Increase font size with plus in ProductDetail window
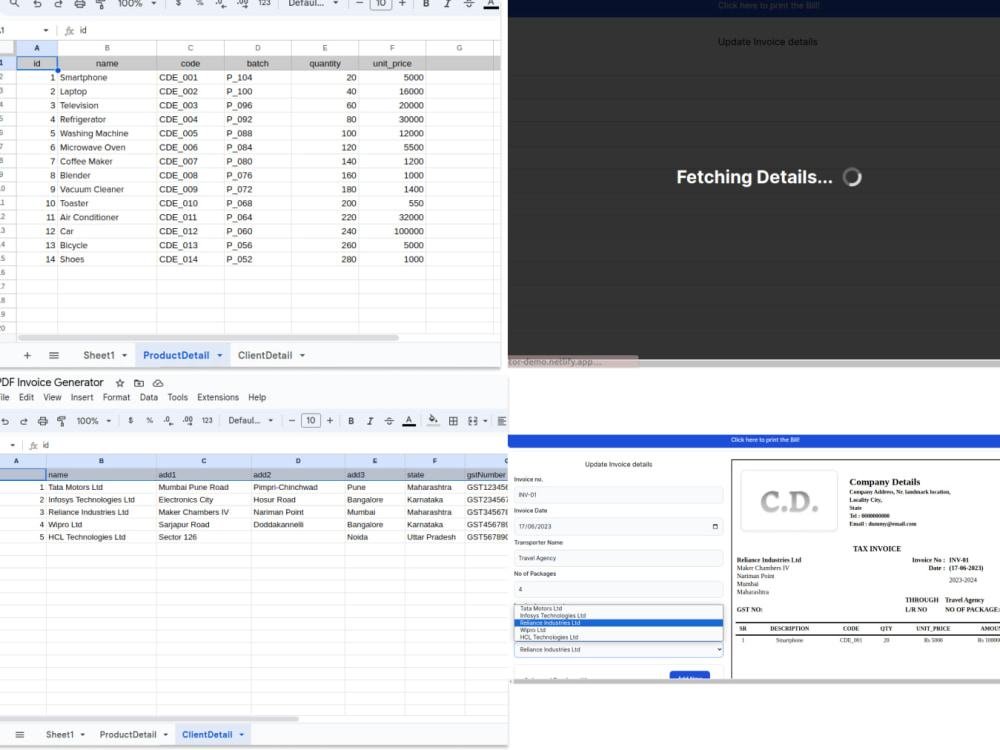Viewport: 1000px width, 750px height. click(x=402, y=4)
